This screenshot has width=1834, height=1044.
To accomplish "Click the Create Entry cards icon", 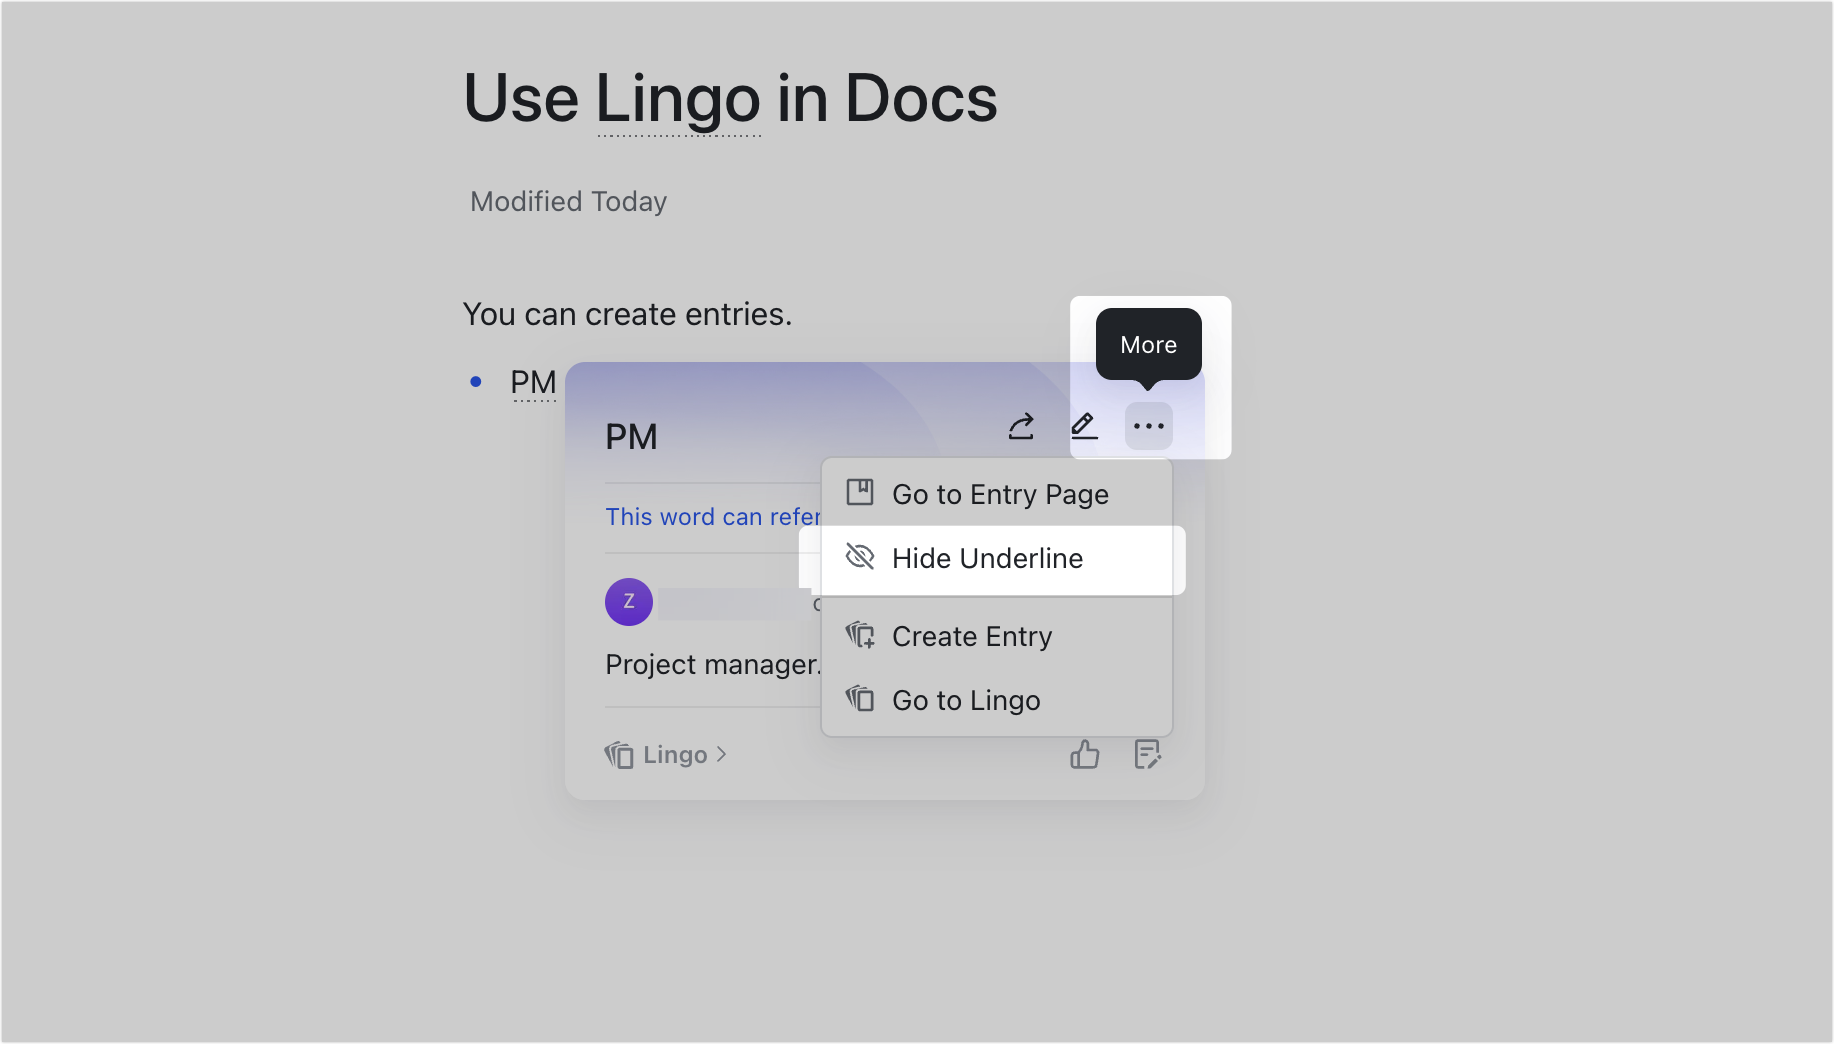I will [859, 635].
